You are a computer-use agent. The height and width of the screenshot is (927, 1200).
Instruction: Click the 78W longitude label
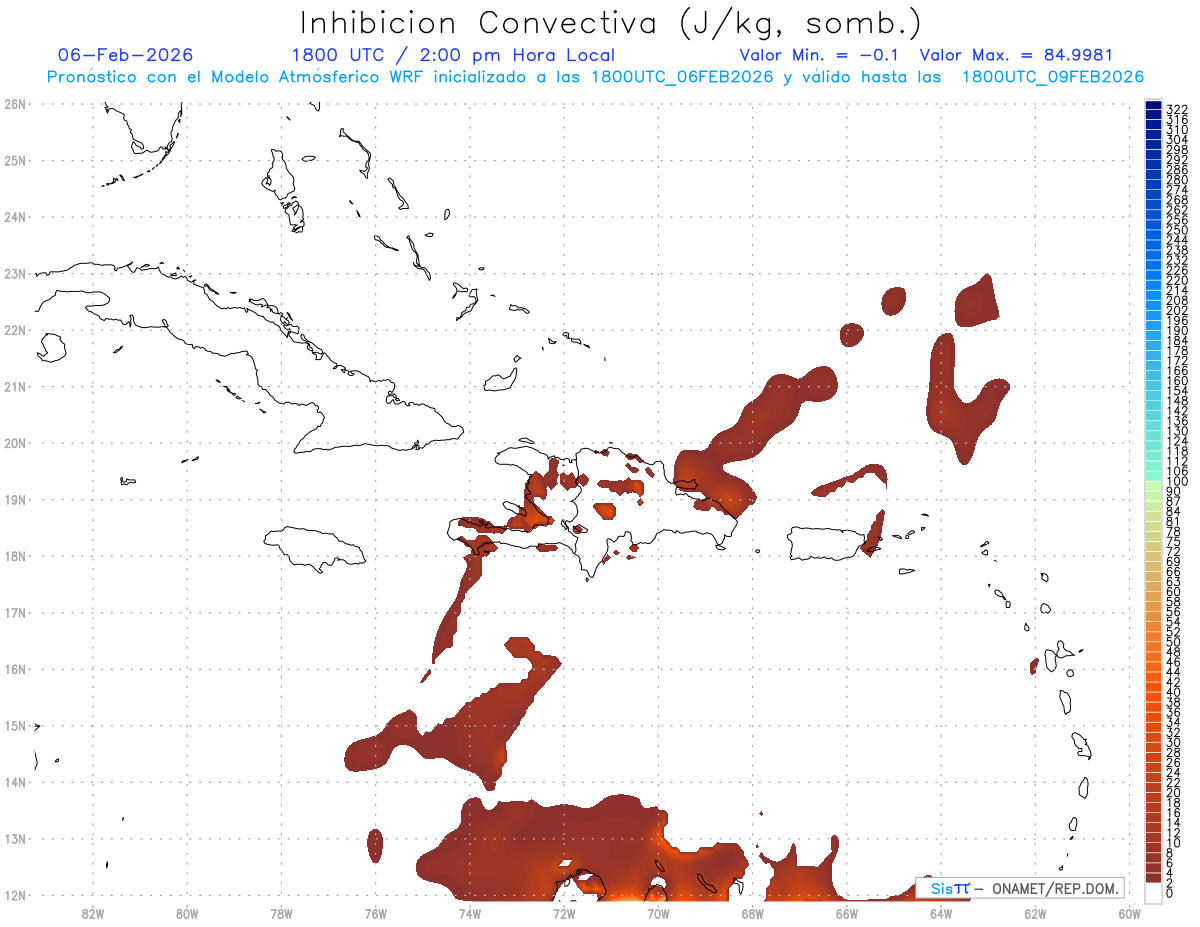(281, 912)
